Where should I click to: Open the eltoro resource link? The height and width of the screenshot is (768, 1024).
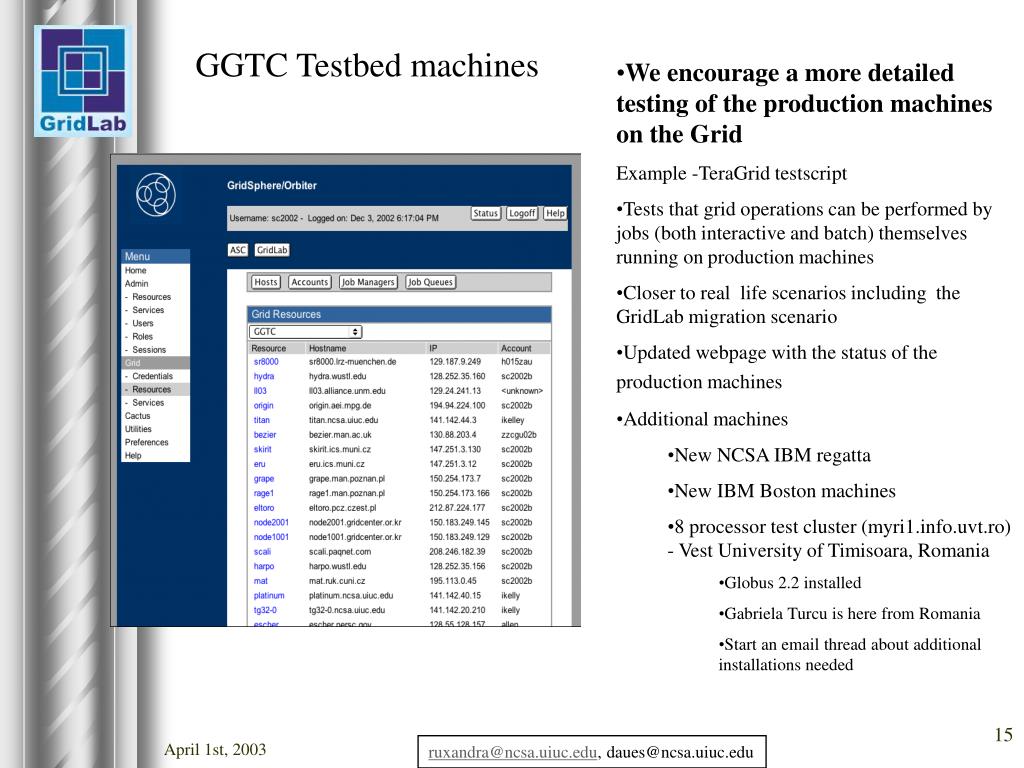[264, 508]
